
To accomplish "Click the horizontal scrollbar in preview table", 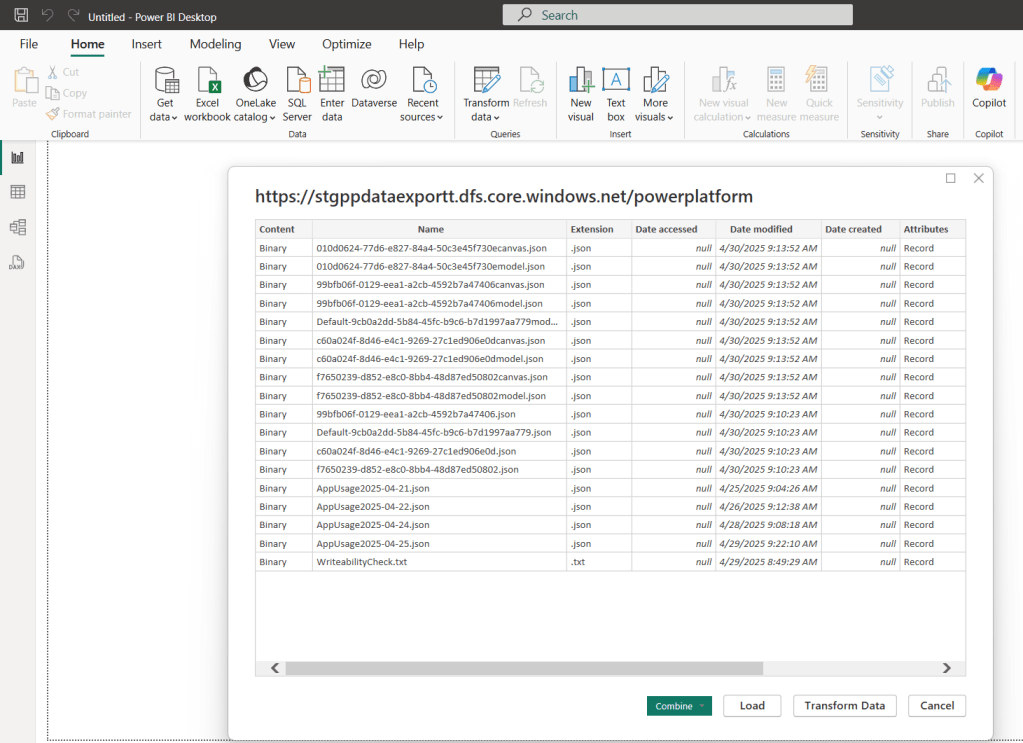I will (x=524, y=668).
